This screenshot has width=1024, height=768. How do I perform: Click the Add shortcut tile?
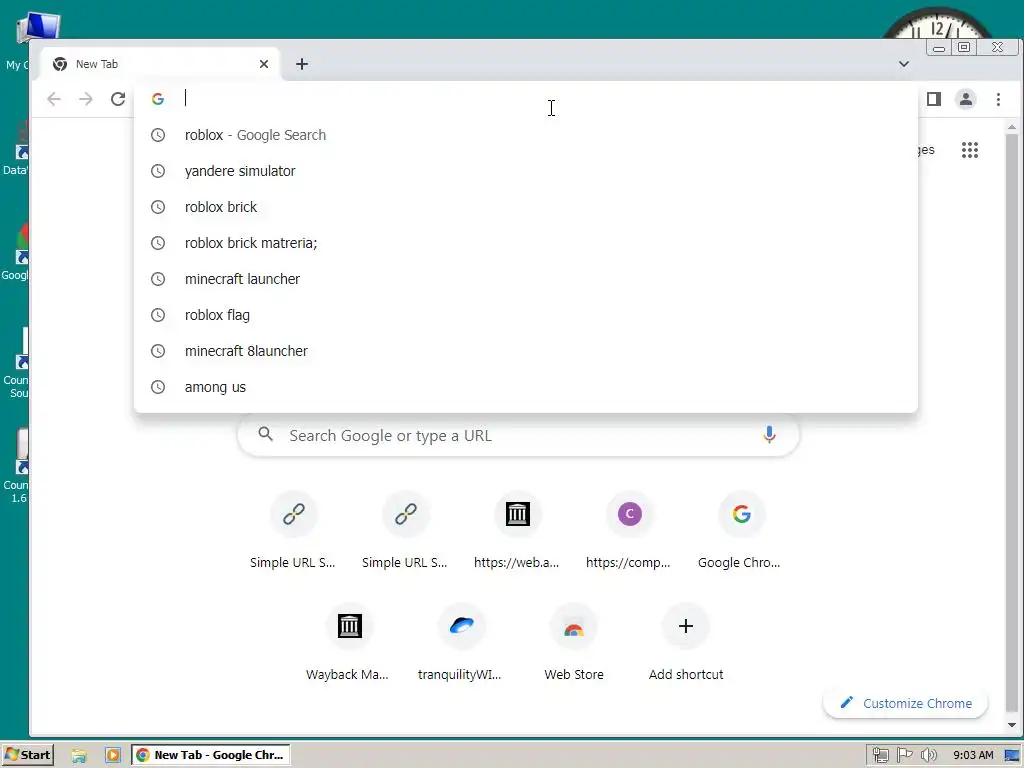686,643
